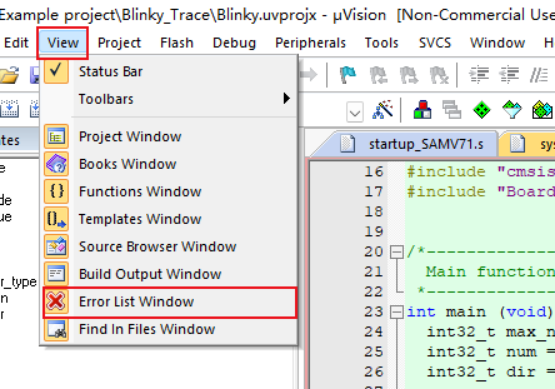Open the target selection dropdown arrow
This screenshot has height=389, width=555.
355,113
